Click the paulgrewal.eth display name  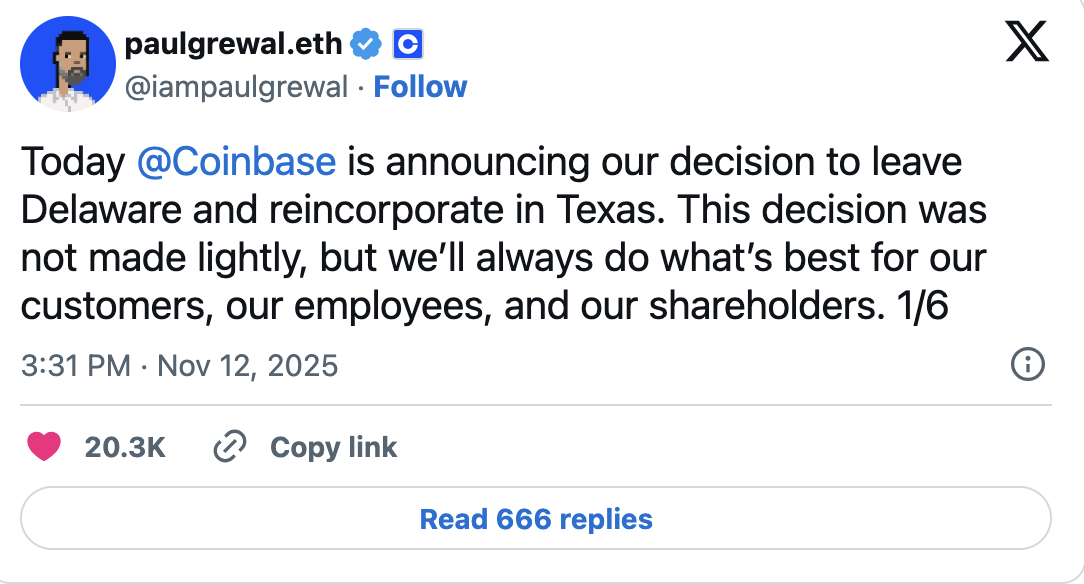point(234,44)
